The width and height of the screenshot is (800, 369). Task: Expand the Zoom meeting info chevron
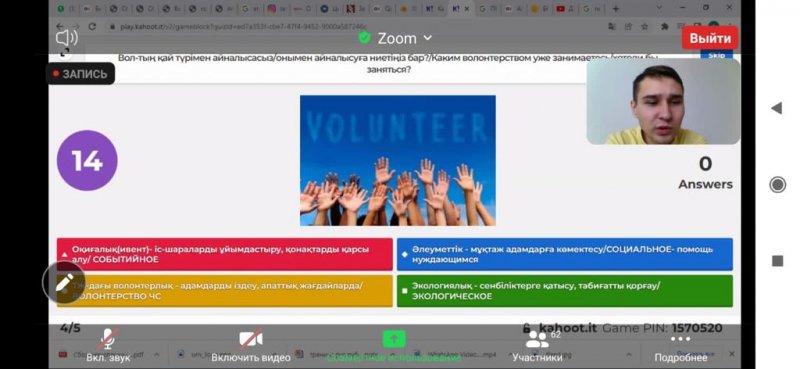click(x=428, y=38)
